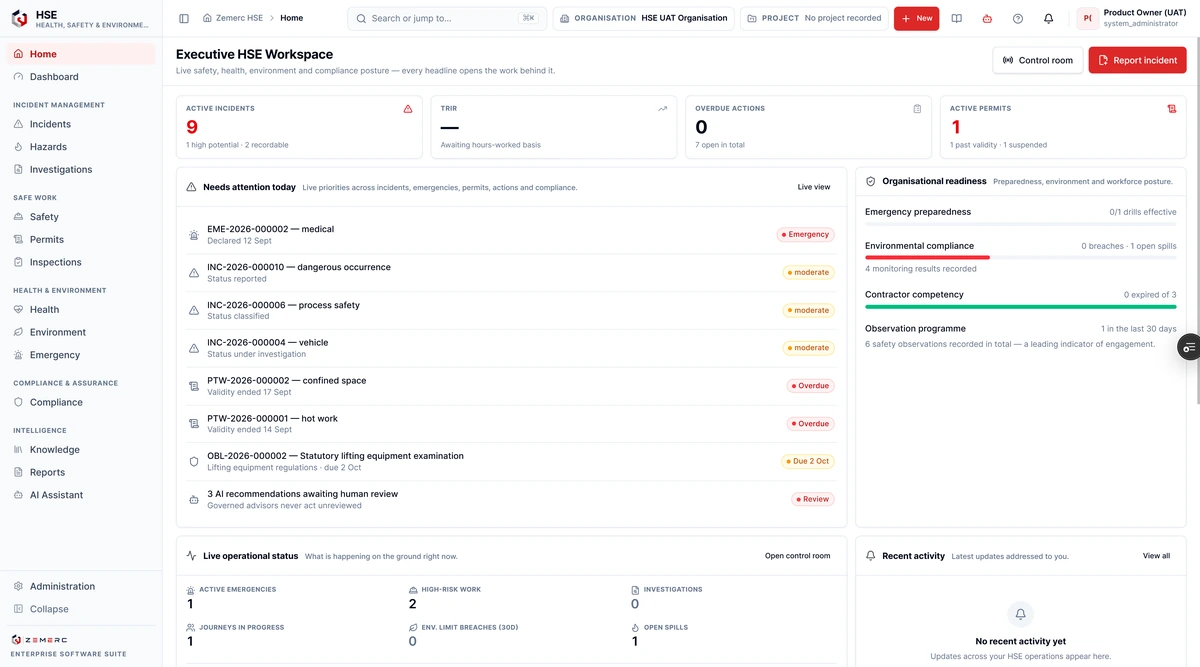
Task: Navigate to Administration in the sidebar
Action: coord(81,587)
